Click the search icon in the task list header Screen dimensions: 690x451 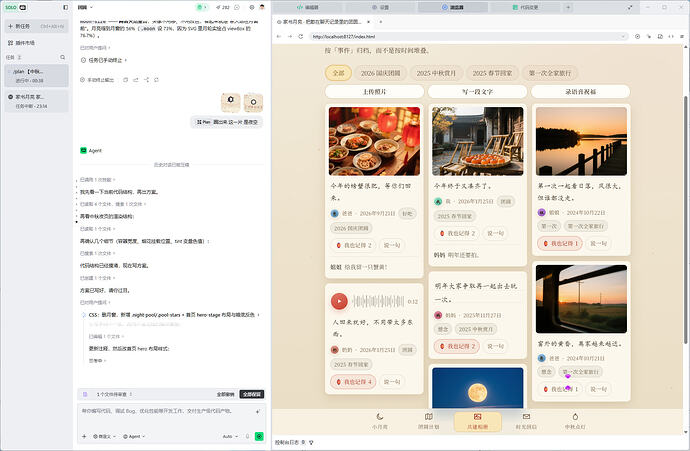click(x=62, y=57)
